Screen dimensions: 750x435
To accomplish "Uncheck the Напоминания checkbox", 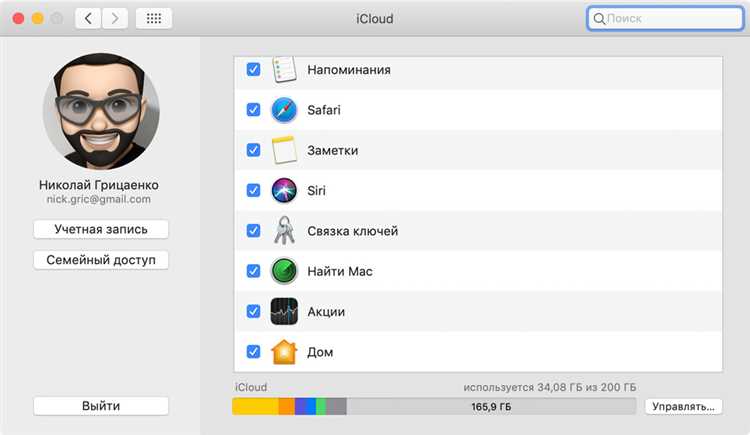I will coord(254,69).
